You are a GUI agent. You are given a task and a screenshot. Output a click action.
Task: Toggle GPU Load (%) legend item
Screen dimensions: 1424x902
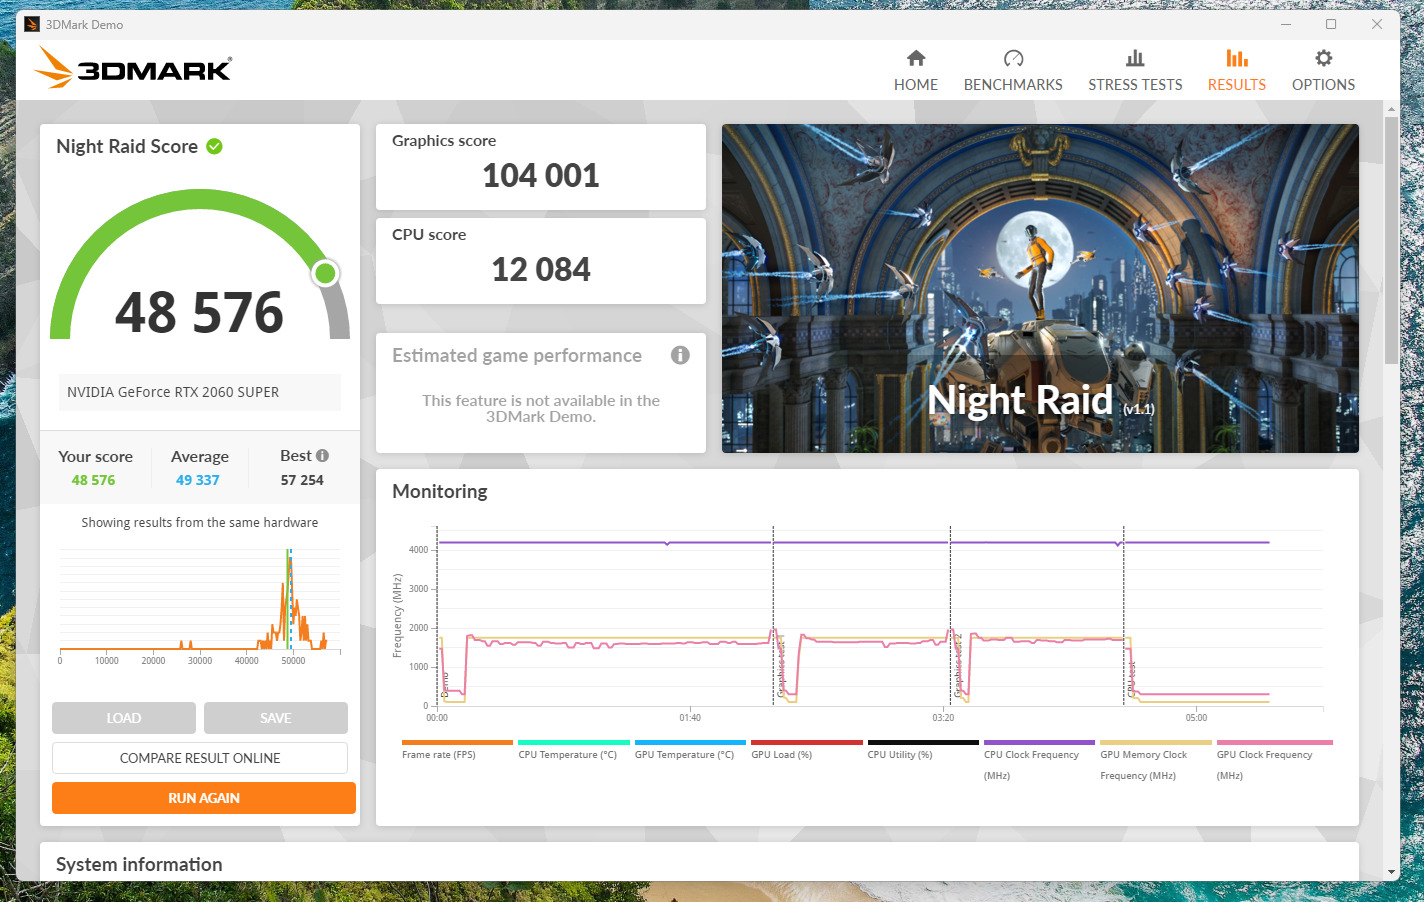pyautogui.click(x=782, y=755)
